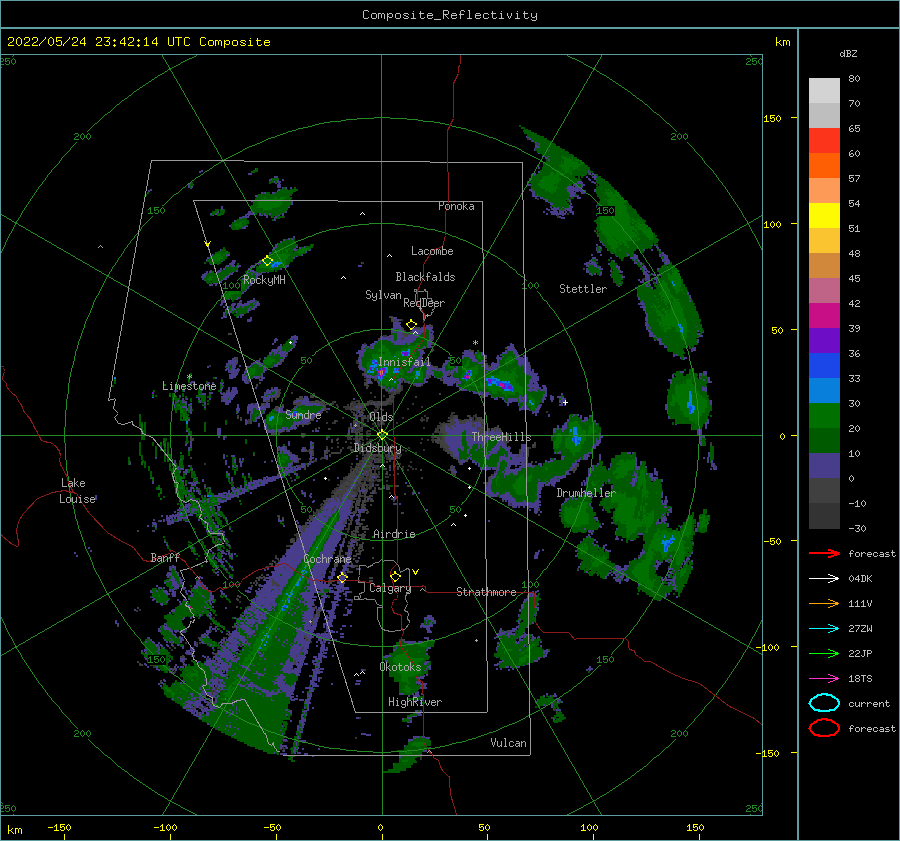This screenshot has height=841, width=900.
Task: Click the Sylvan label
Action: point(383,295)
